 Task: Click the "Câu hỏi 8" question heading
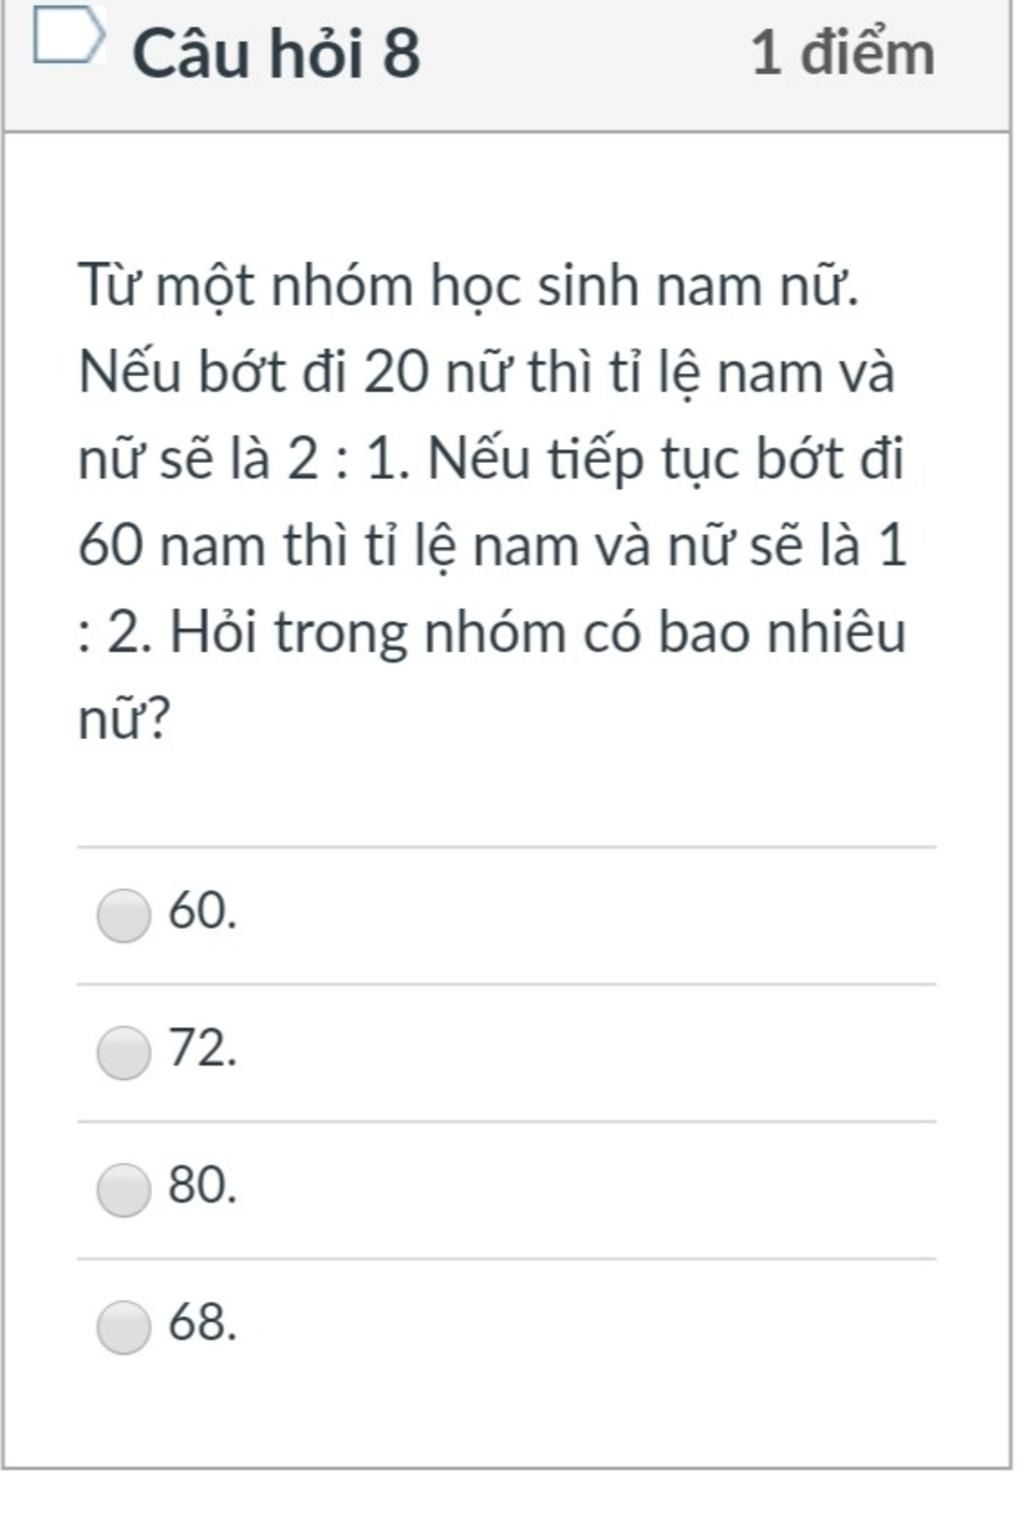pos(276,53)
